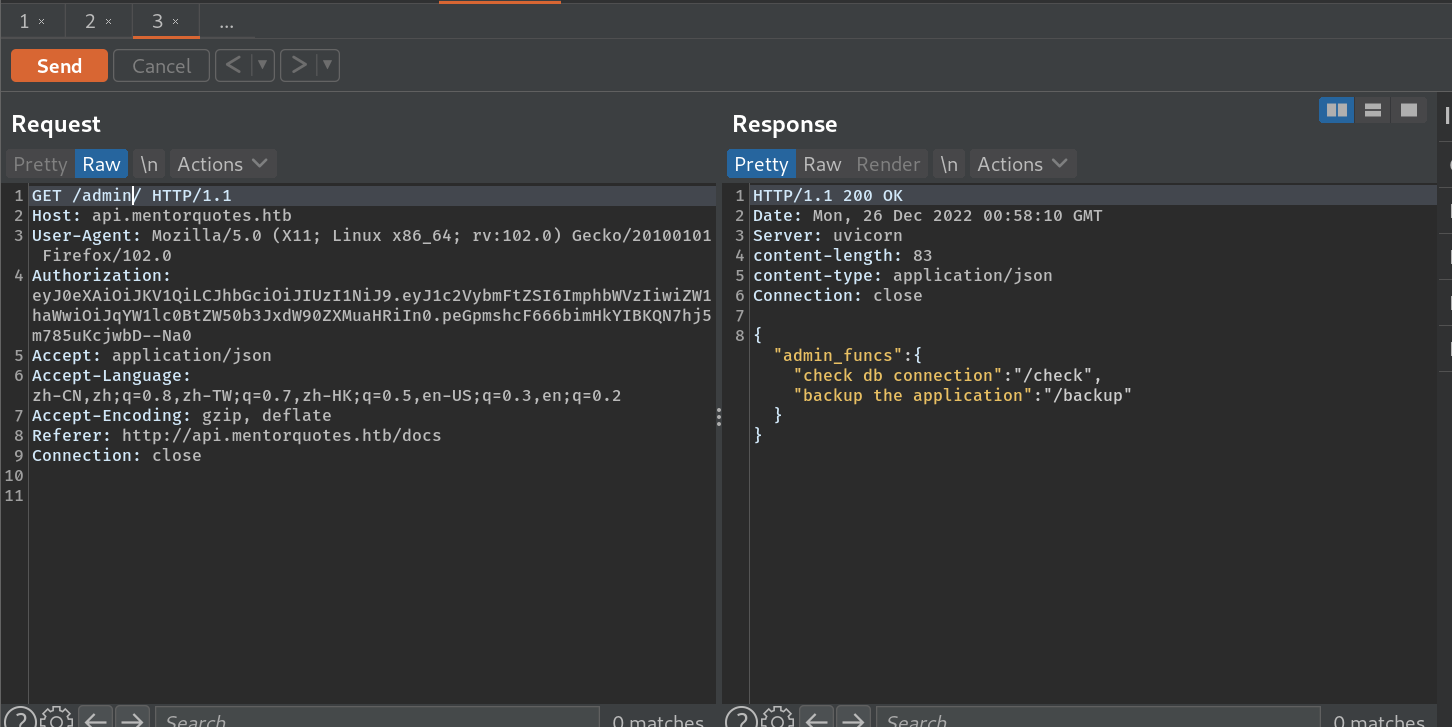Screen dimensions: 1452x727
Task: Click the "Accept-Encoding: gzip, deflate" line
Action: click(x=181, y=415)
